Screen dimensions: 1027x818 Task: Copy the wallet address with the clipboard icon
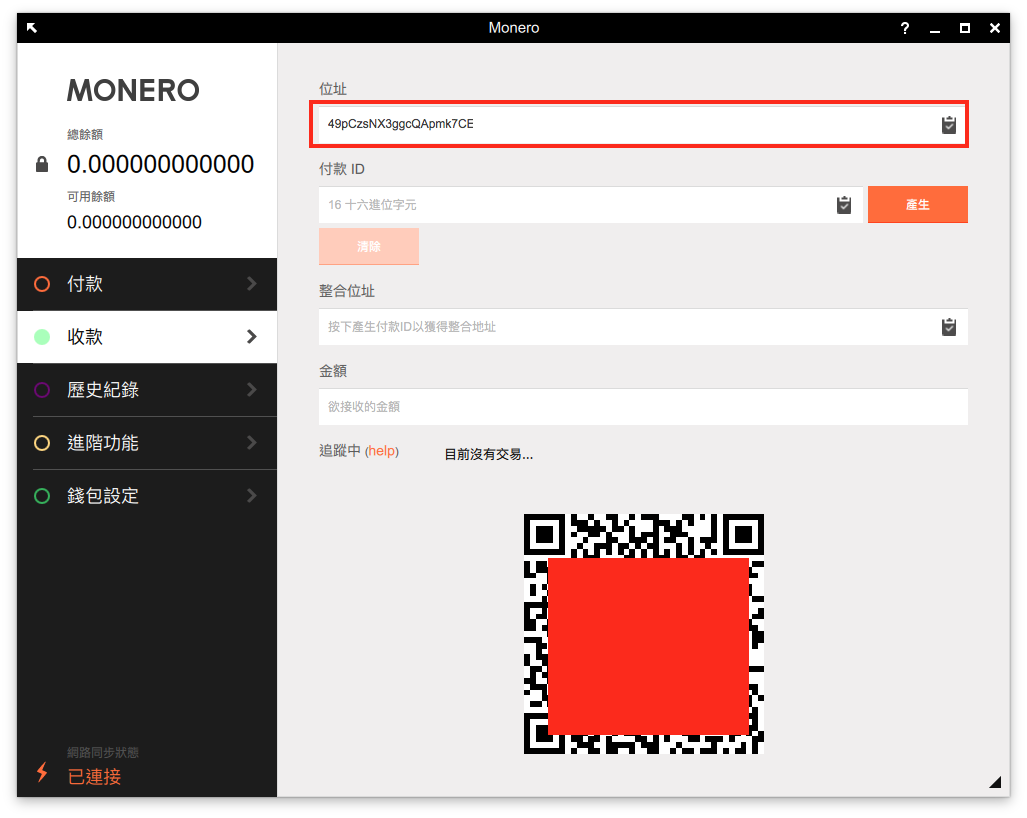click(x=948, y=124)
